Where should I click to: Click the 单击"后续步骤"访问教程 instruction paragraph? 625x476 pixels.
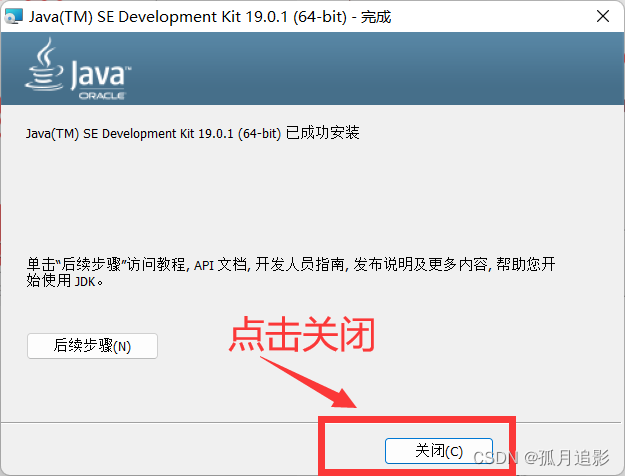(291, 272)
